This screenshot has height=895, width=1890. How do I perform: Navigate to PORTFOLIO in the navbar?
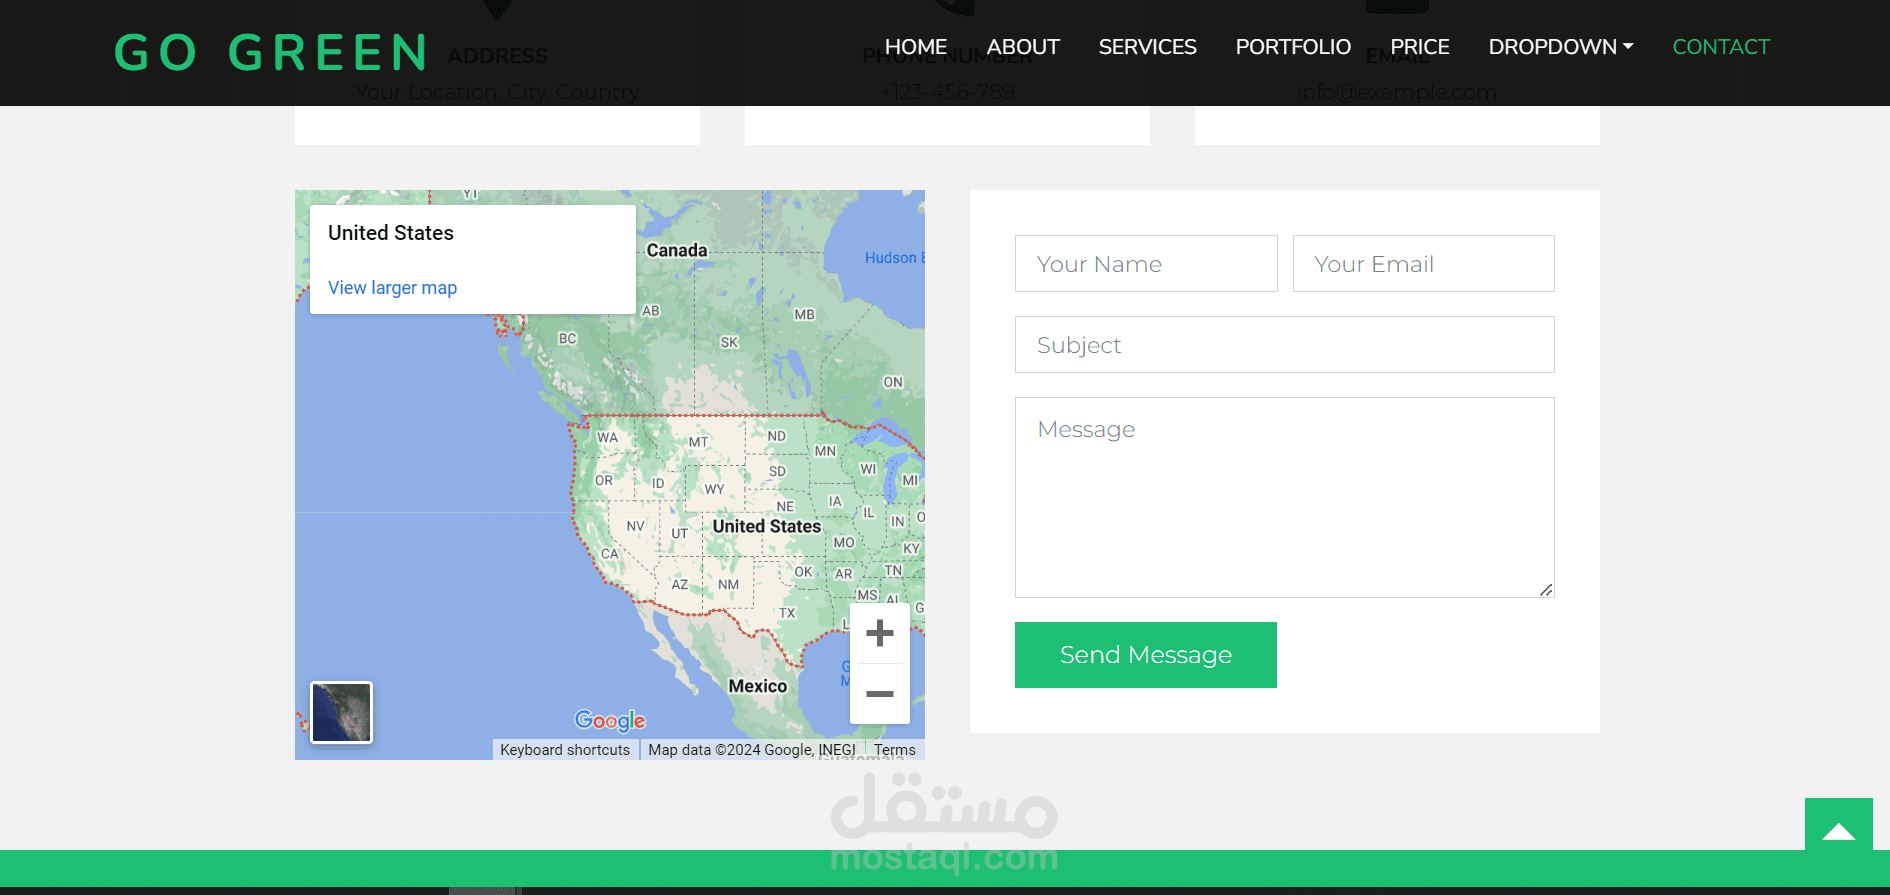click(x=1293, y=47)
